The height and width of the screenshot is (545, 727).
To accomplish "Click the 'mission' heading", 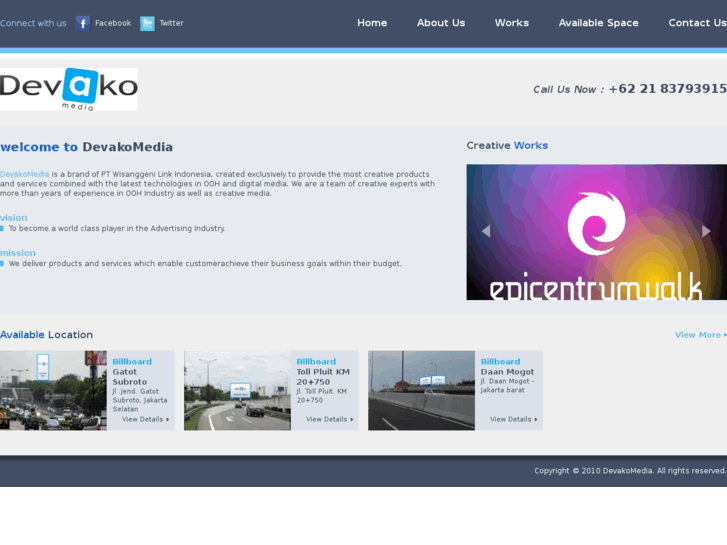I will pyautogui.click(x=18, y=253).
